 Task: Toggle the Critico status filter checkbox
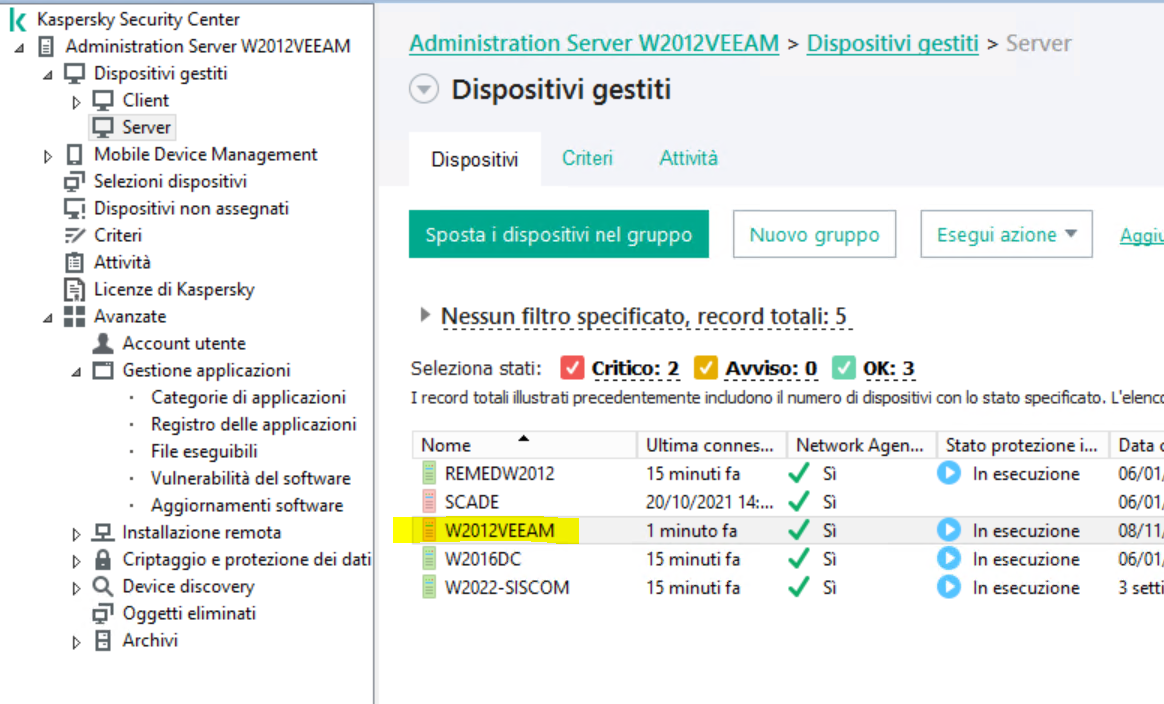click(x=572, y=368)
